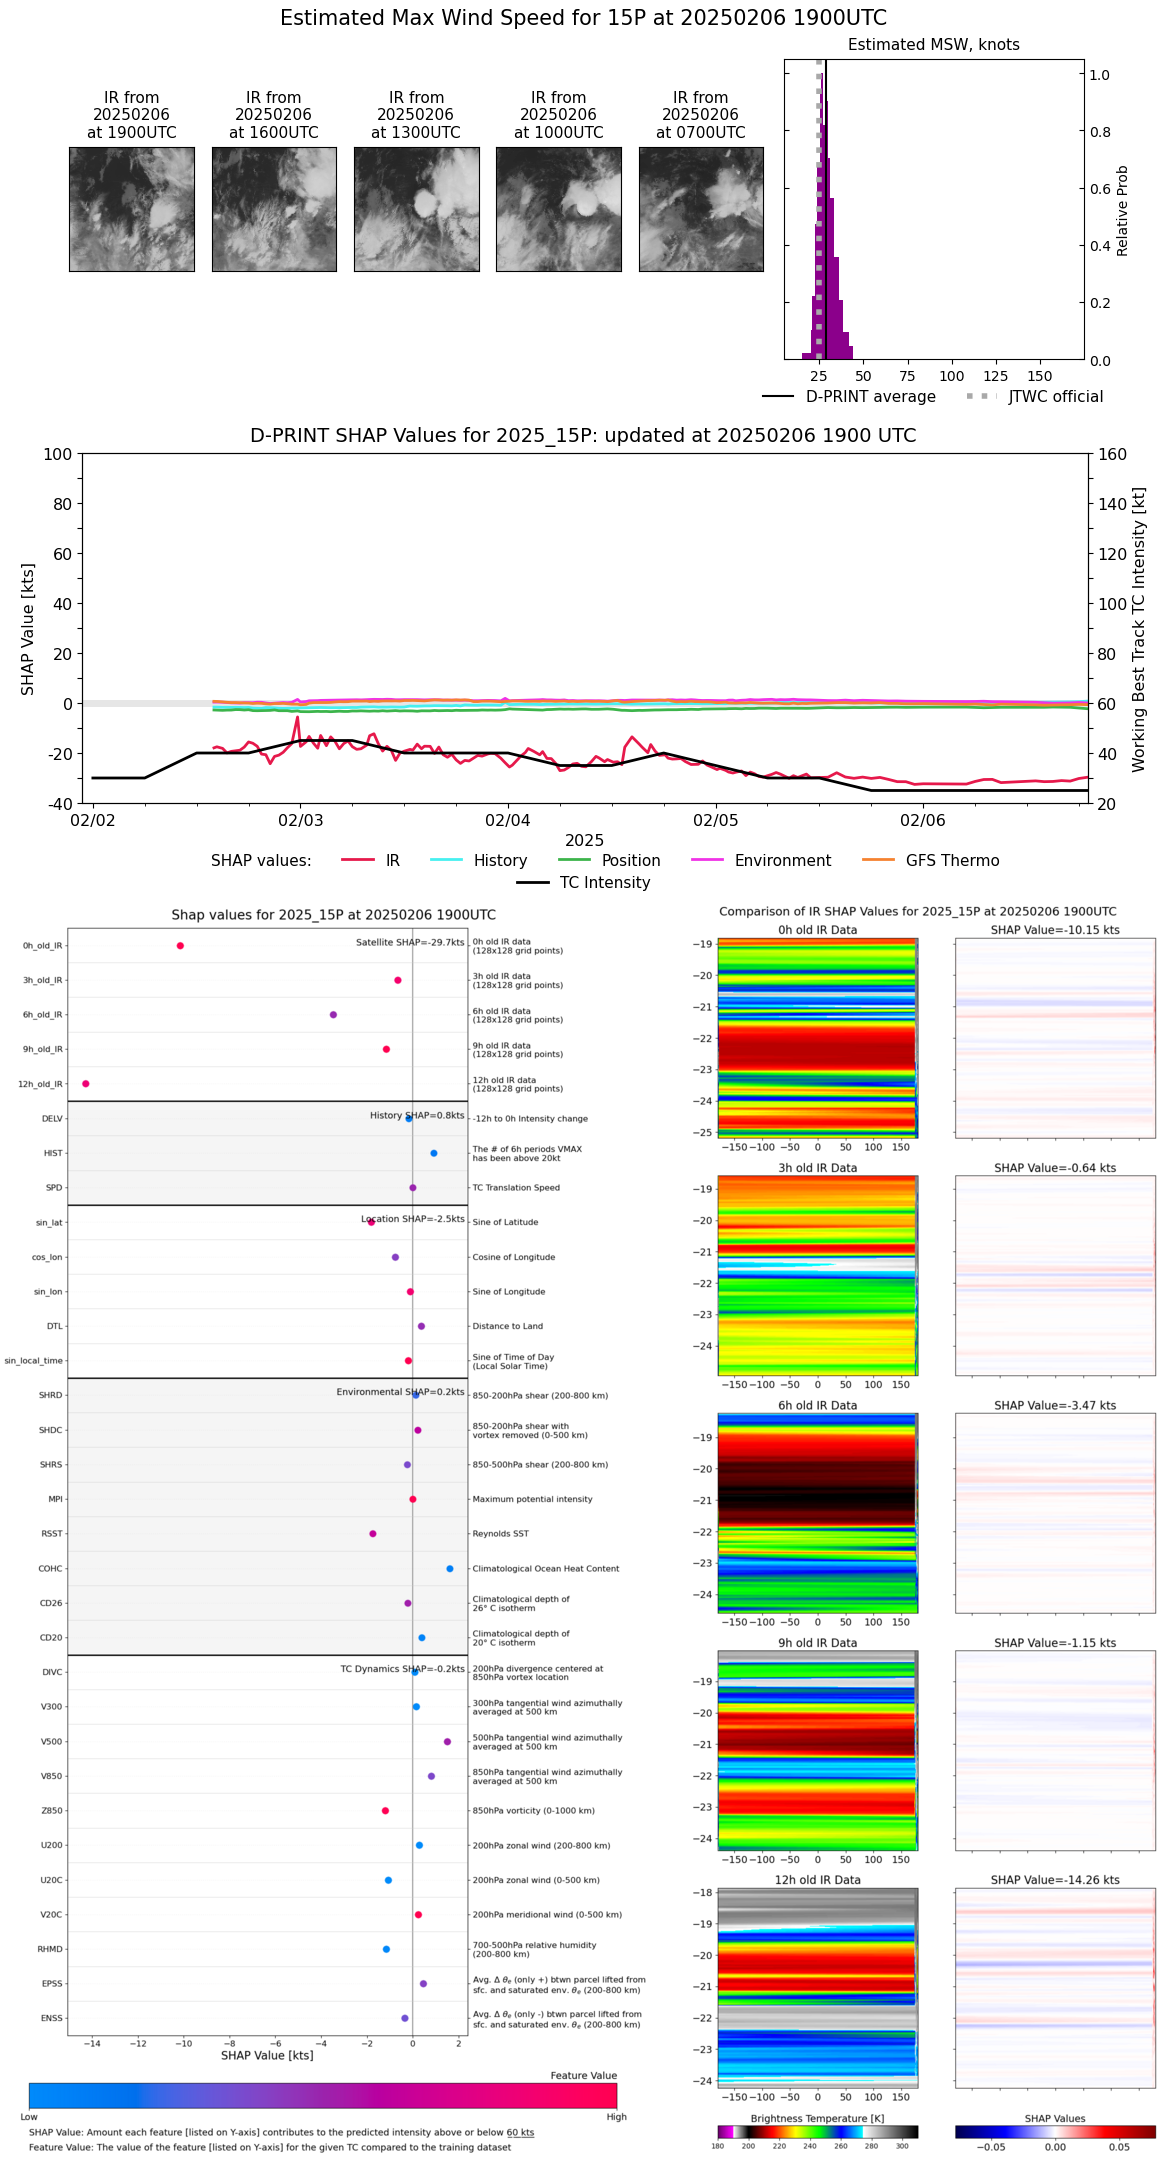The image size is (1168, 2158).
Task: Click the SHAP Values red-blue colorbar
Action: tap(1055, 2132)
